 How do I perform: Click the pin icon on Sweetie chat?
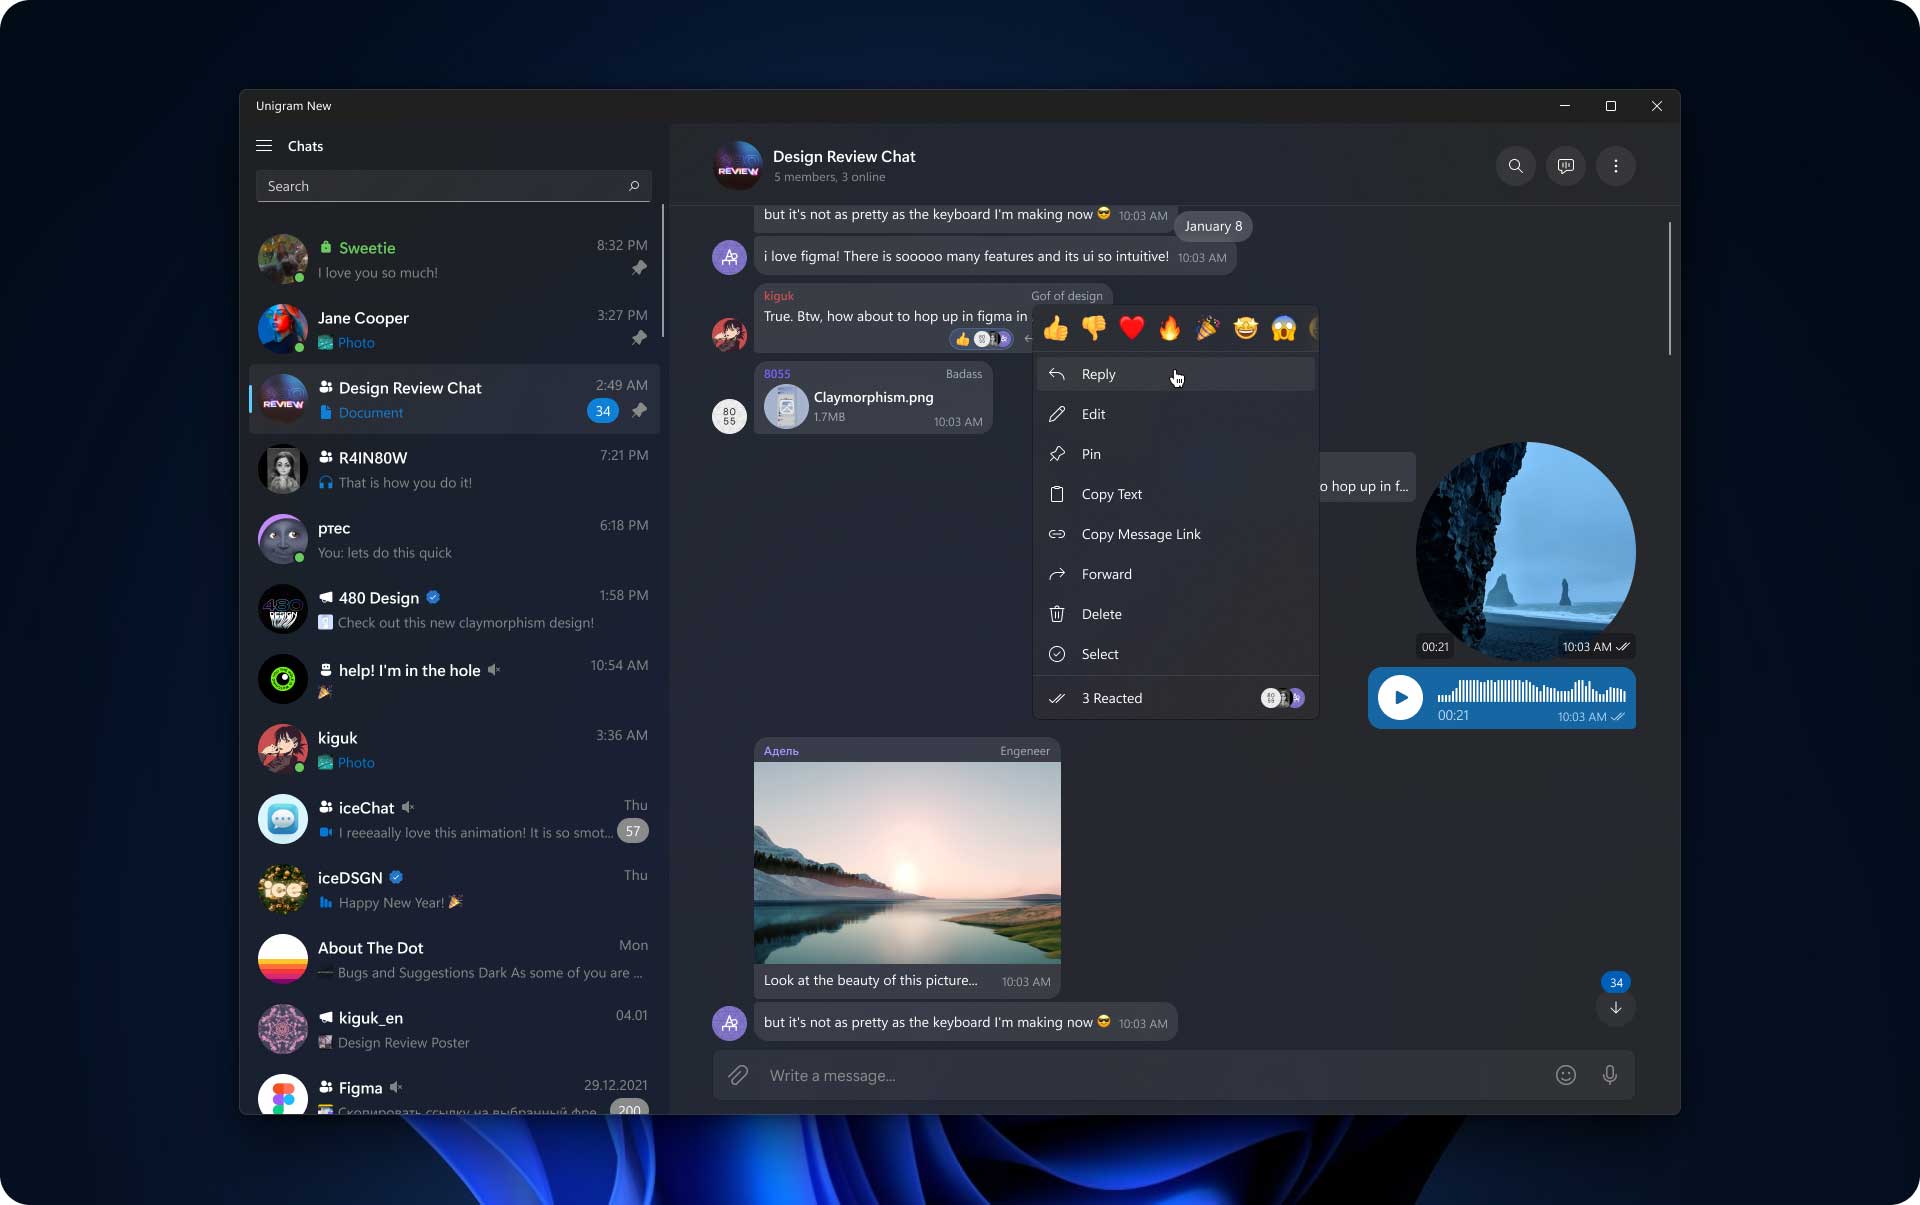tap(639, 268)
